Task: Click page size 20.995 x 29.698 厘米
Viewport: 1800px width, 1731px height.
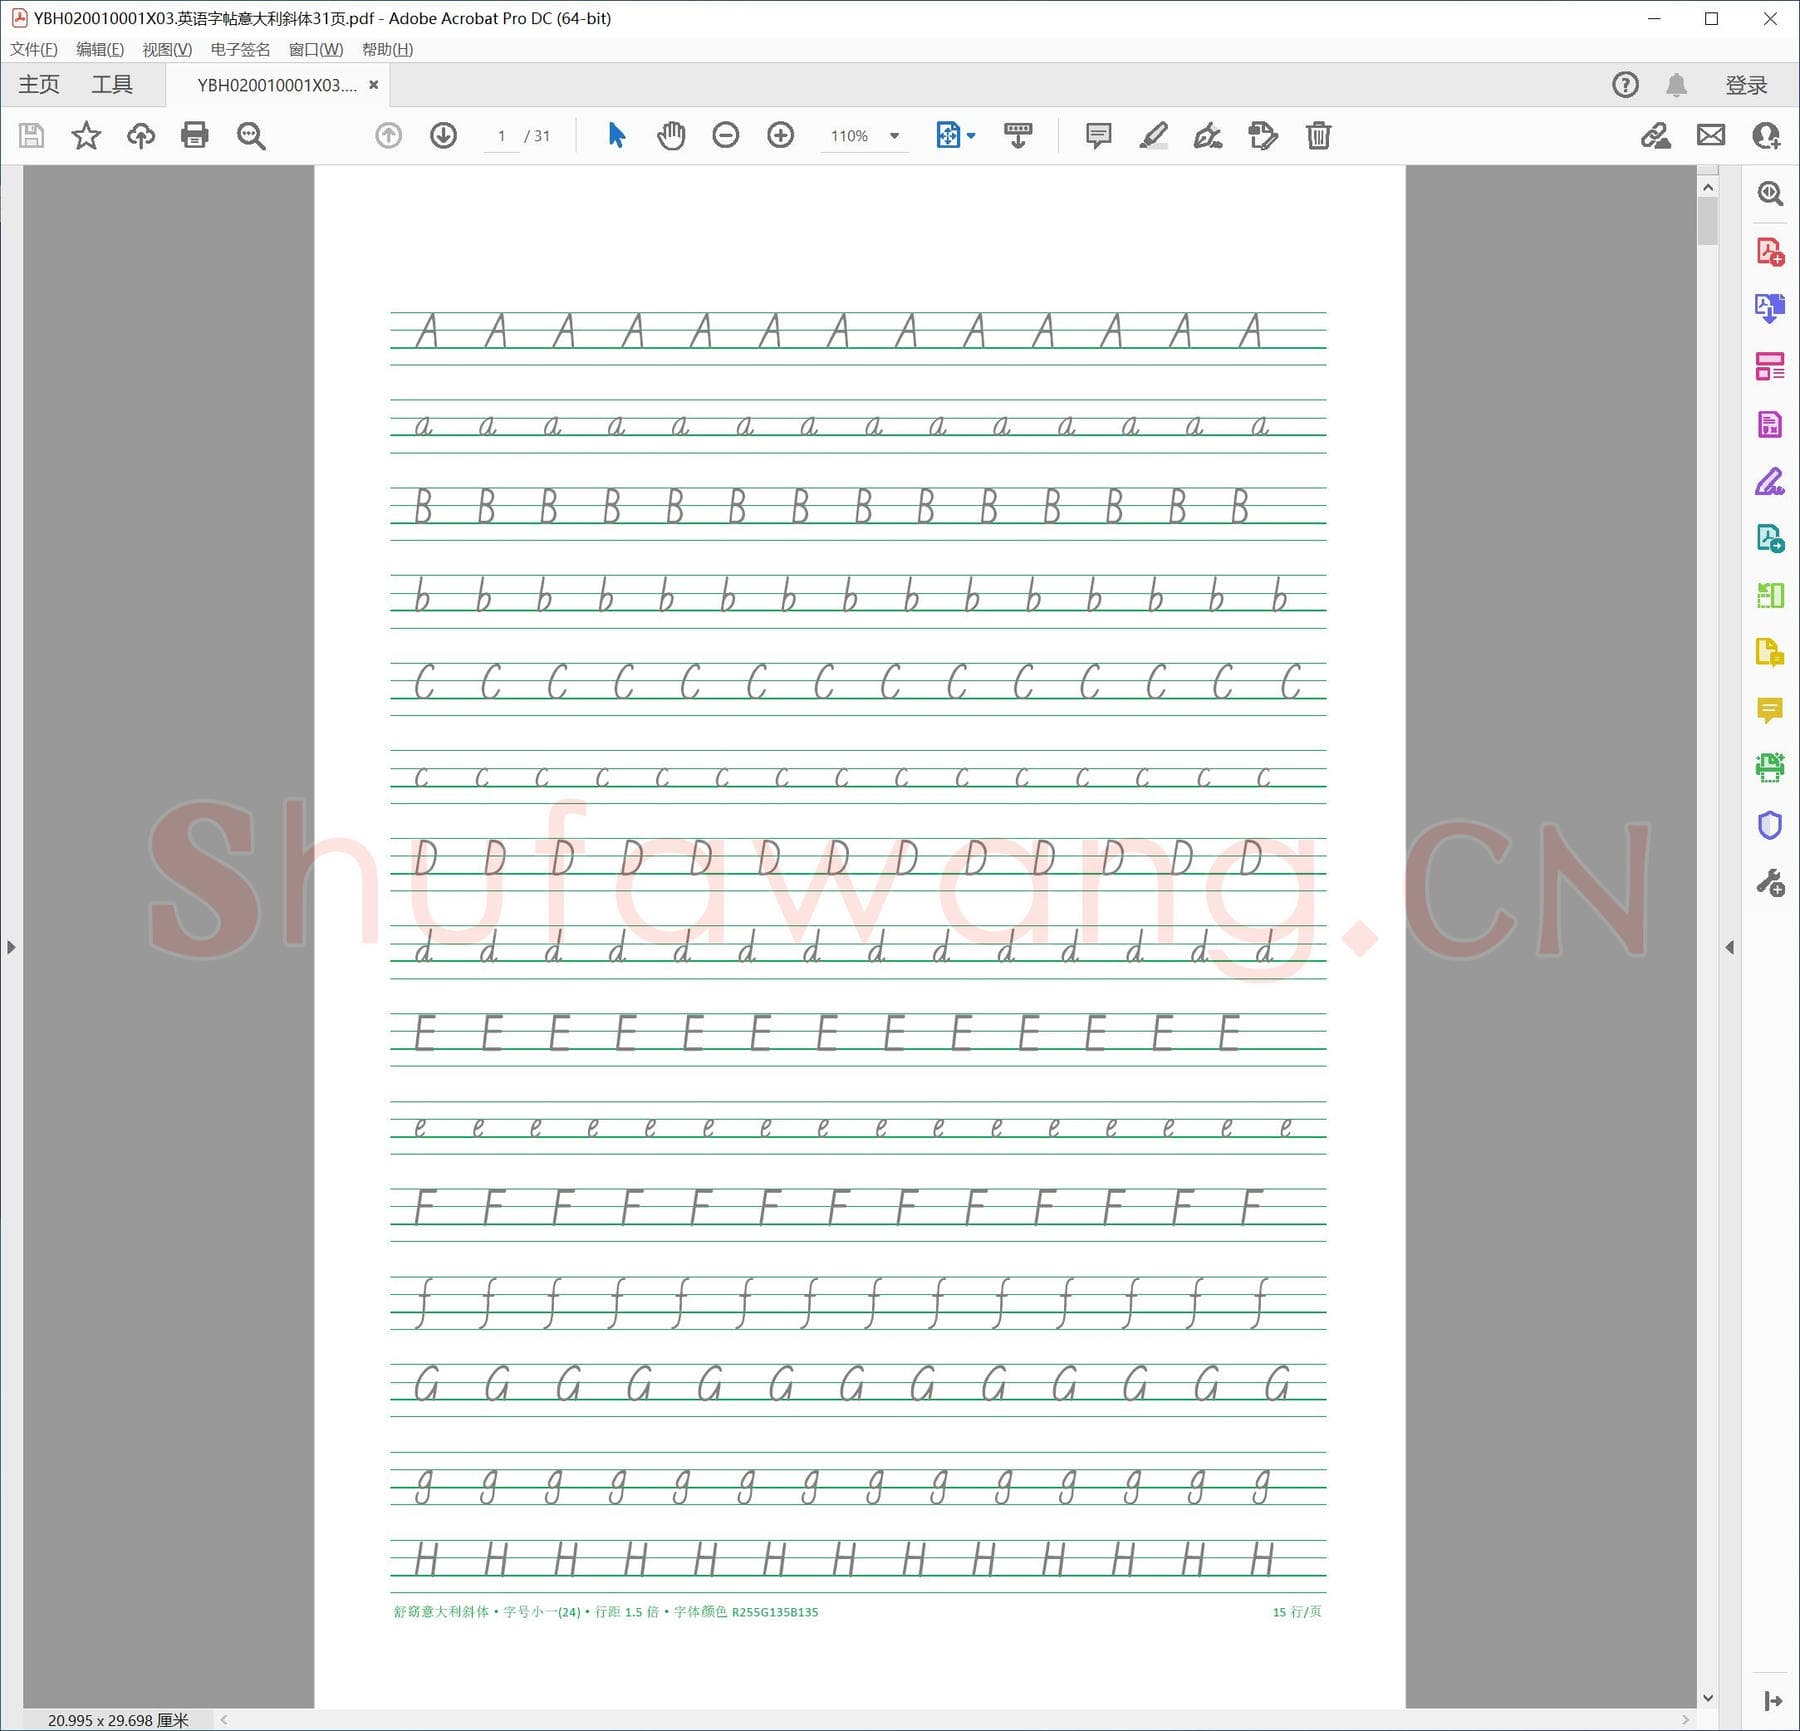Action: 118,1720
